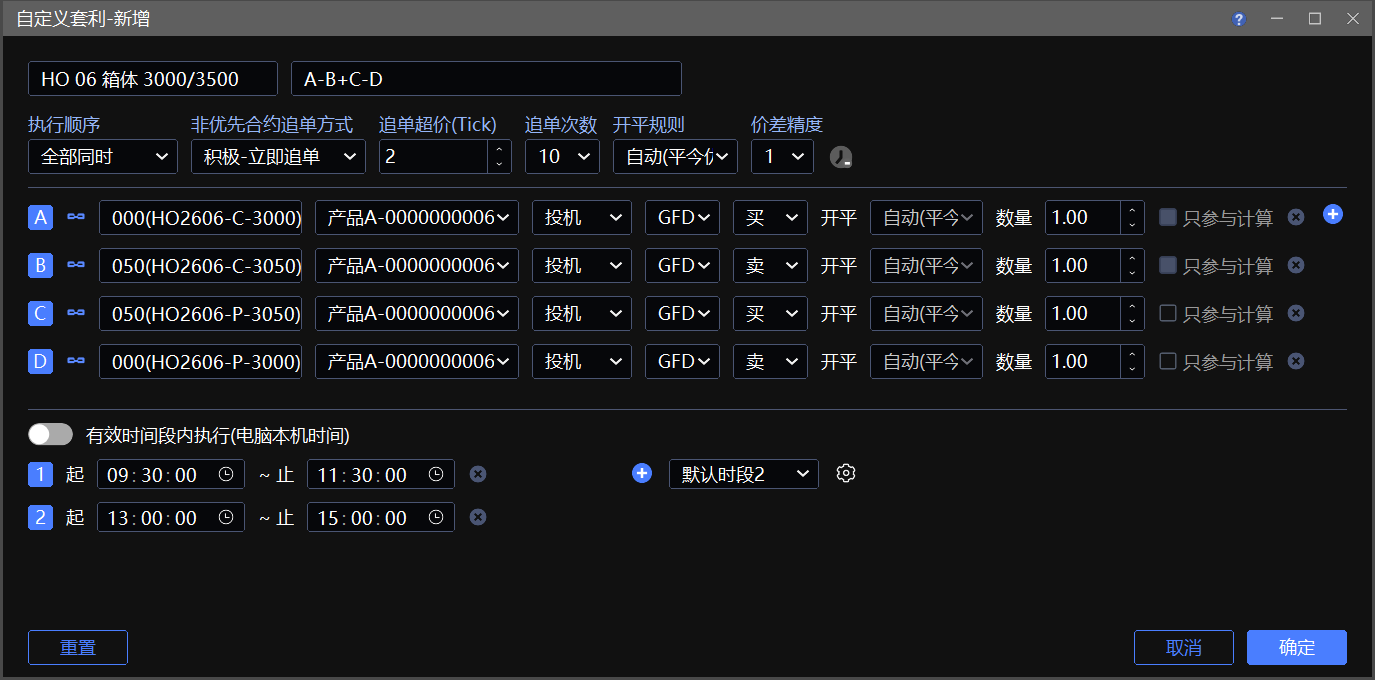Viewport: 1375px width, 680px height.
Task: Check 只参与计算 for row B
Action: point(1167,265)
